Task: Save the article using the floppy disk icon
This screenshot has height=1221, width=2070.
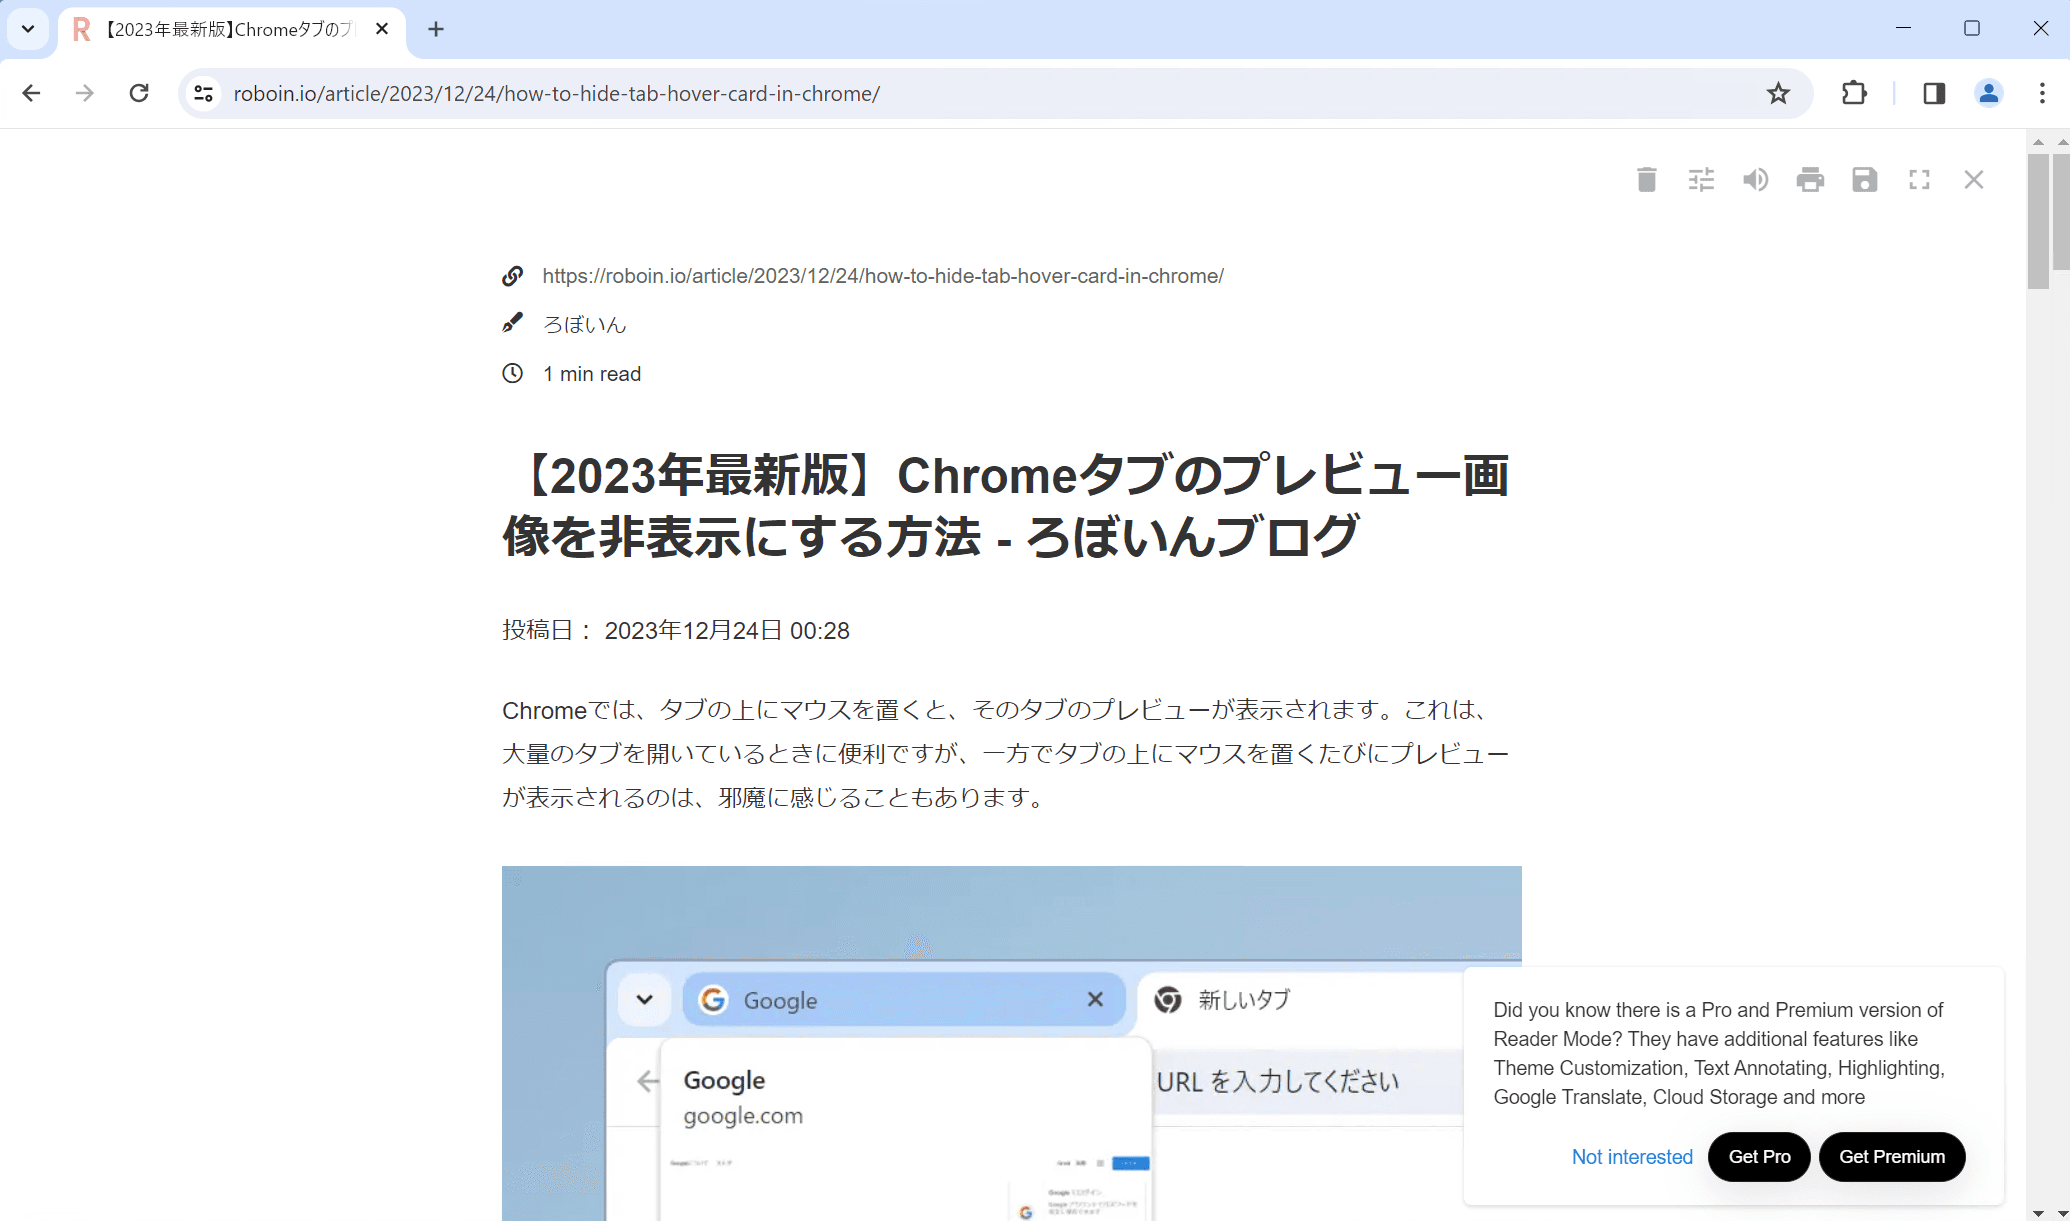Action: click(1864, 179)
